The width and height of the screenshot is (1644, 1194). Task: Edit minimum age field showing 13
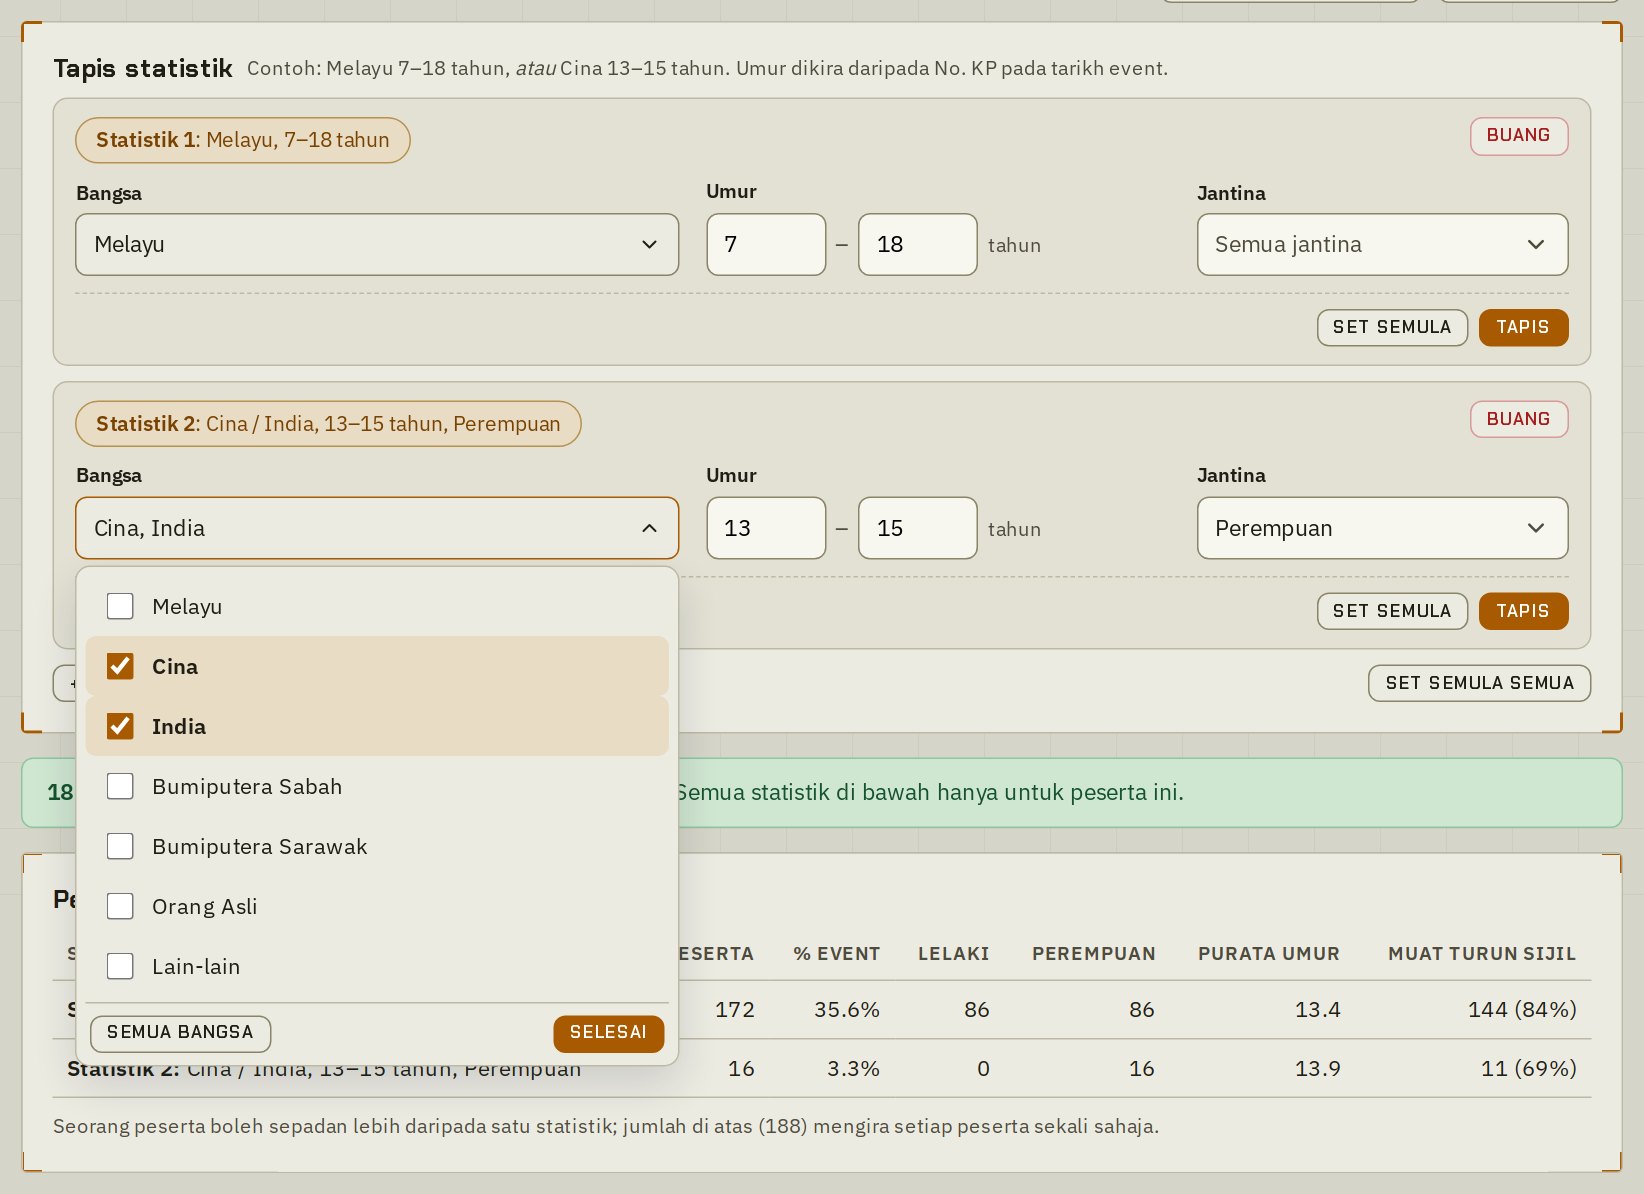(x=766, y=528)
